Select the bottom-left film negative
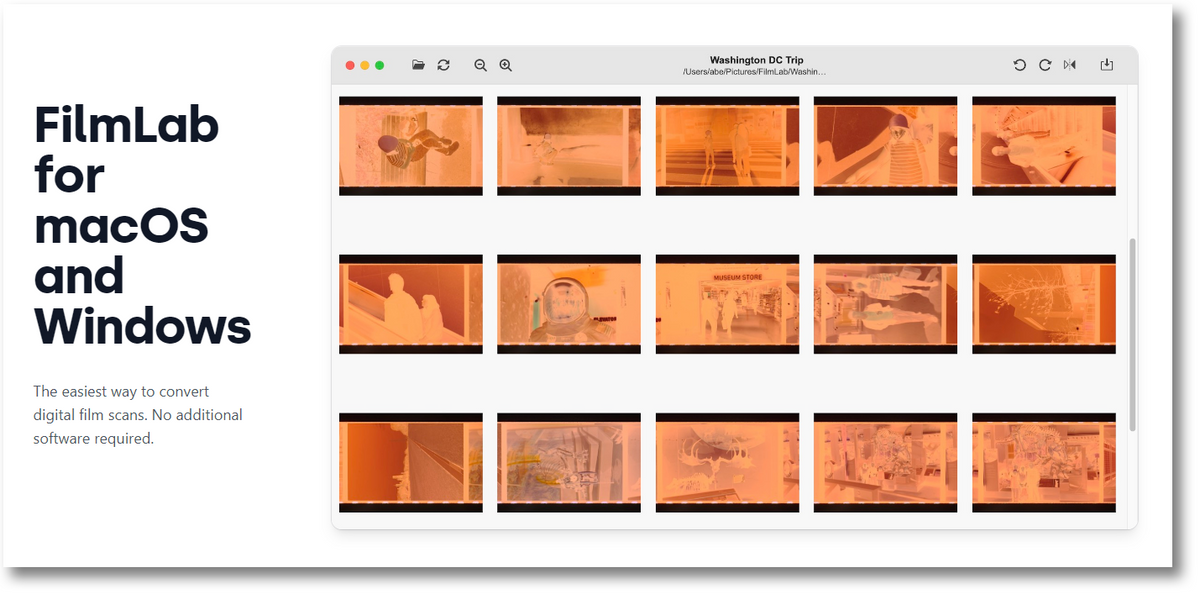The height and width of the screenshot is (594, 1200). pos(410,462)
